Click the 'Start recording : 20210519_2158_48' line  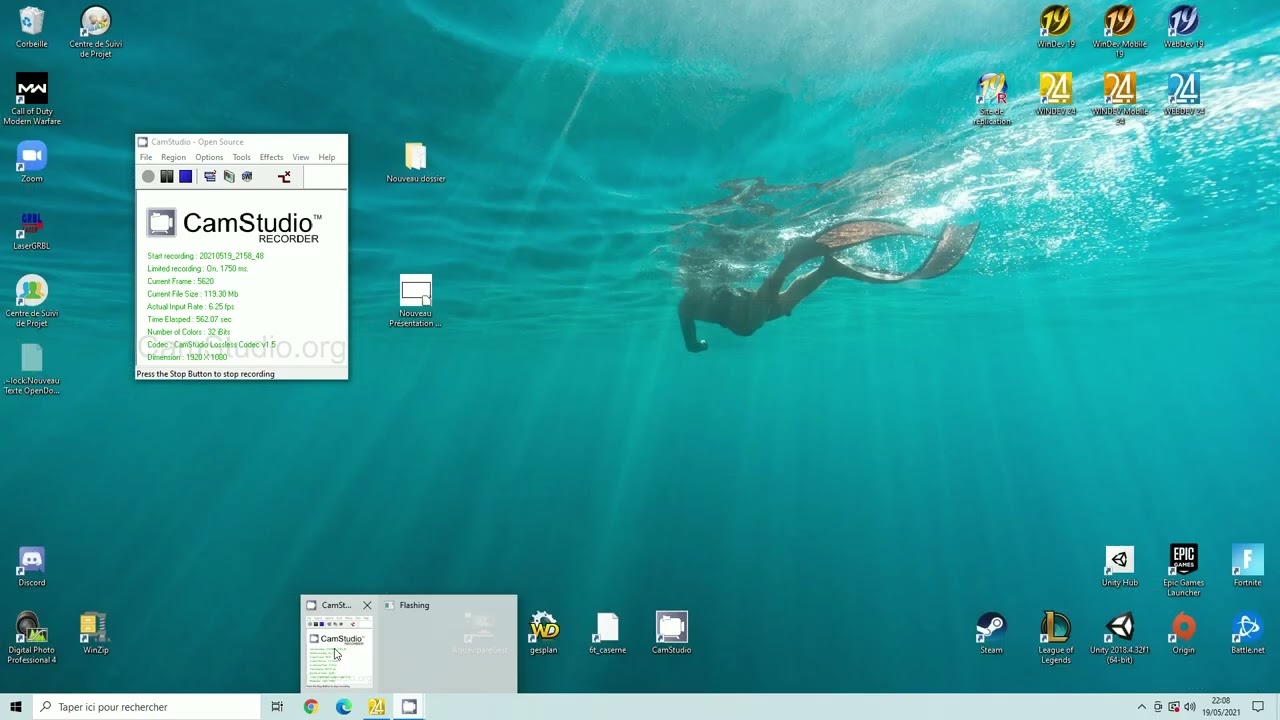pos(205,256)
